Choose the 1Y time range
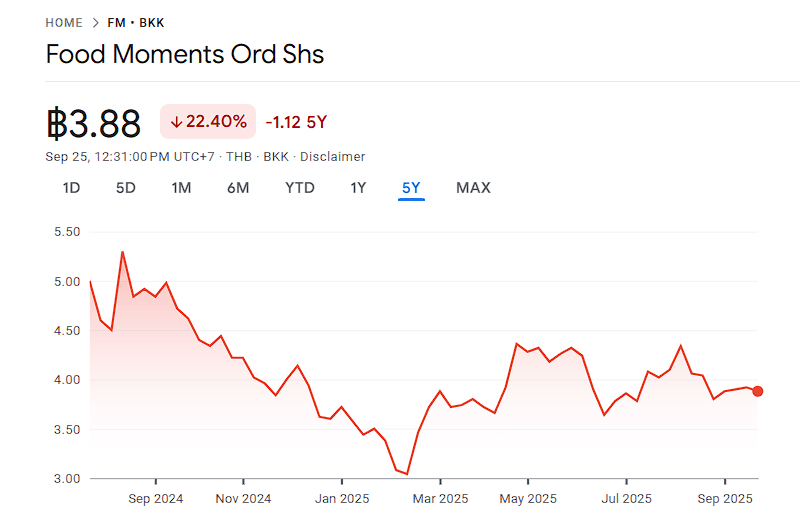800x530 pixels. click(x=358, y=188)
